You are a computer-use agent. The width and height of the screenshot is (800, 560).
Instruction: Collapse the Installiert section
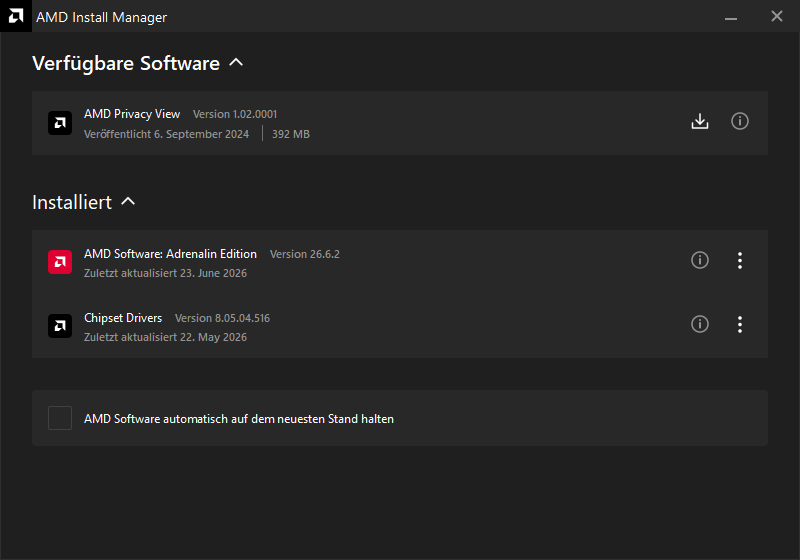coord(128,201)
